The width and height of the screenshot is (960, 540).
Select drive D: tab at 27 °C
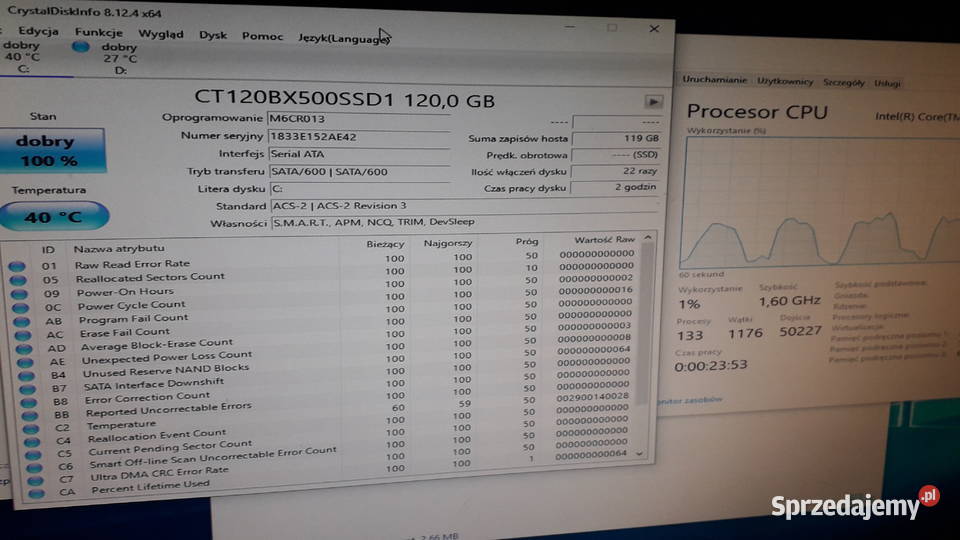tap(119, 59)
